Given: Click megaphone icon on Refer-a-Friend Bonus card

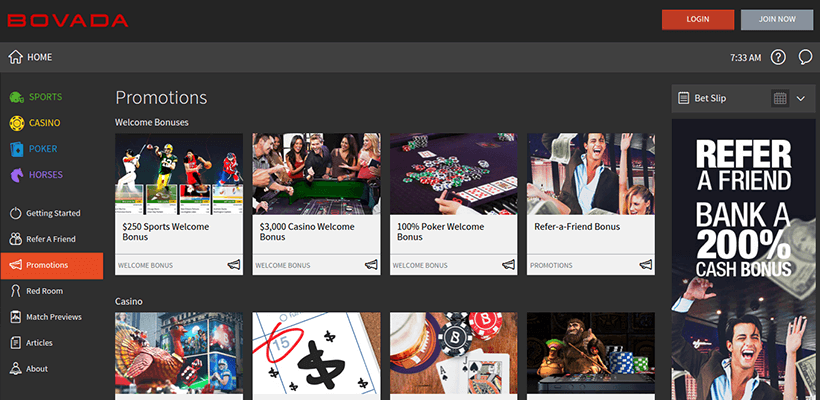Looking at the screenshot, I should click(x=645, y=265).
